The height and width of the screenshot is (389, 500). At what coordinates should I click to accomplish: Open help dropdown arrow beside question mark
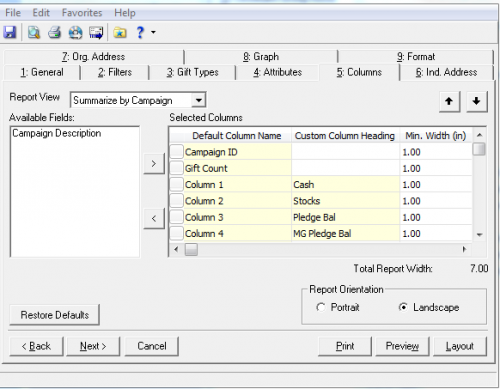click(153, 32)
